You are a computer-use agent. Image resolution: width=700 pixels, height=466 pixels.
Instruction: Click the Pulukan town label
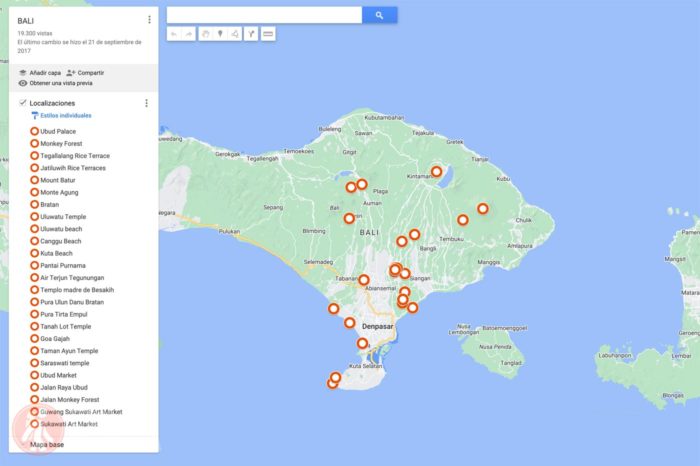pyautogui.click(x=229, y=232)
